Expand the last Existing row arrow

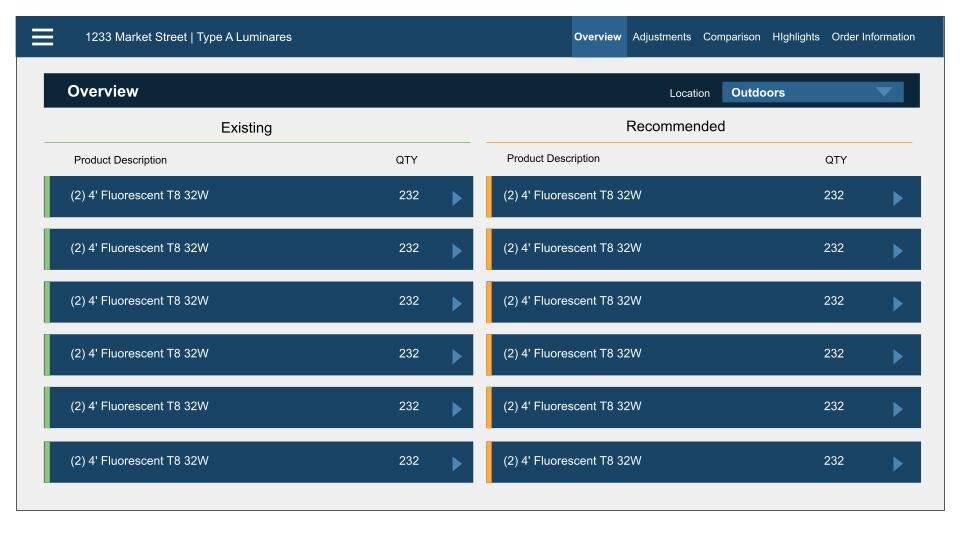[457, 463]
